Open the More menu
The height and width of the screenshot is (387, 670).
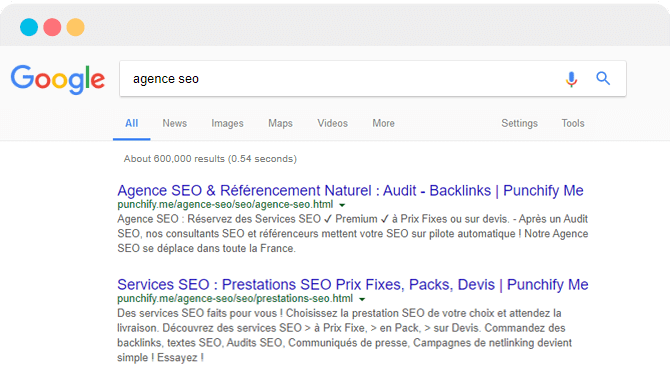(383, 123)
